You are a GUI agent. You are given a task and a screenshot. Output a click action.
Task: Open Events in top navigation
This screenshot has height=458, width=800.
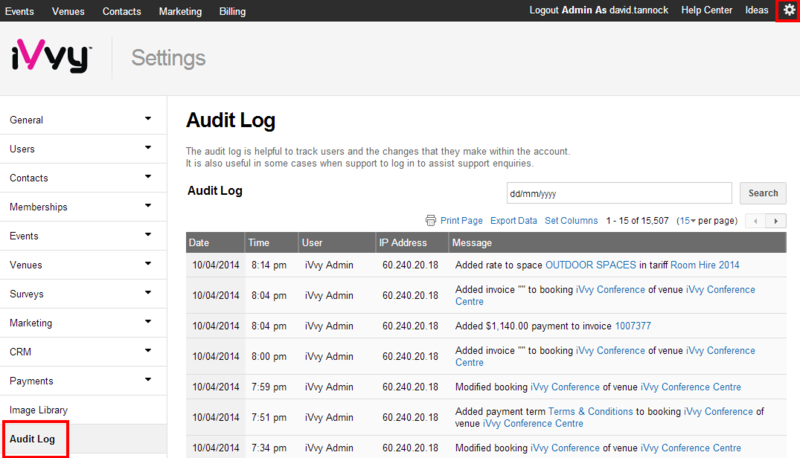pyautogui.click(x=19, y=11)
